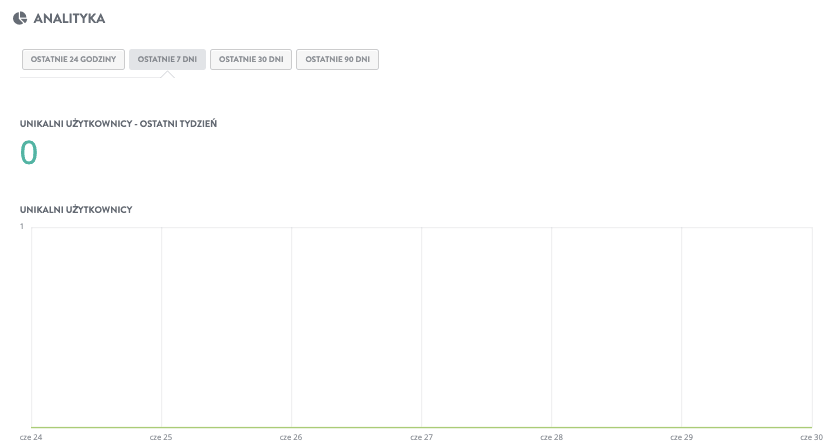Select the Ostatnie 7 dni tab
This screenshot has height=448, width=838.
[167, 59]
